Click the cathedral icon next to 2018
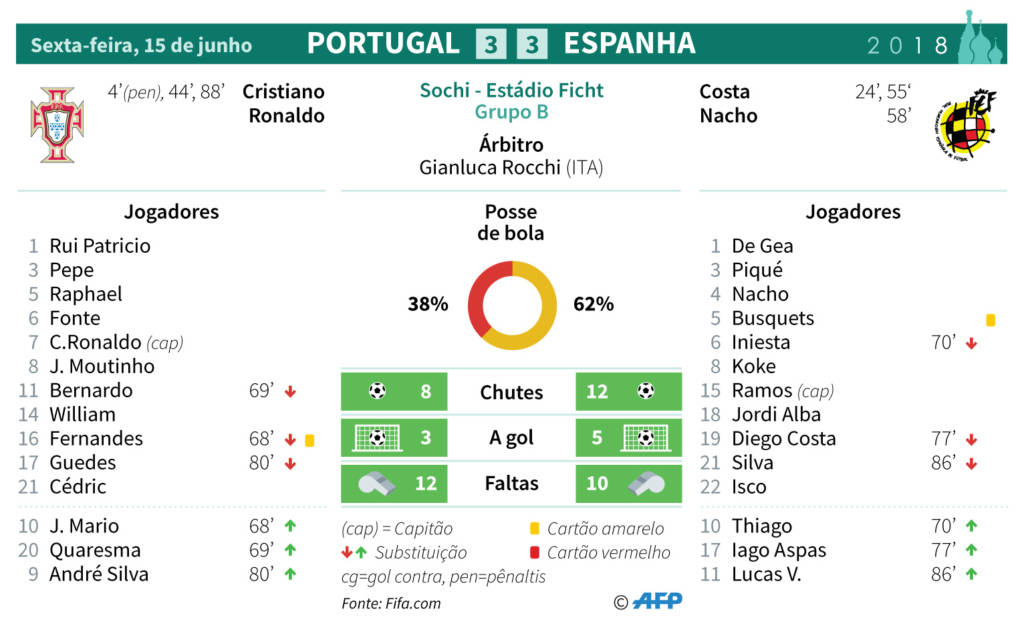The image size is (1024, 626). click(979, 38)
